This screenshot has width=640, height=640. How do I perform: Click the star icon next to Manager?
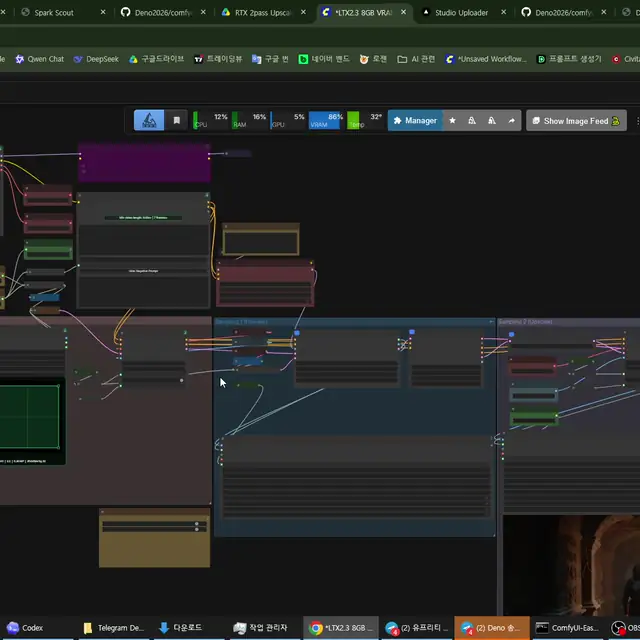click(452, 121)
